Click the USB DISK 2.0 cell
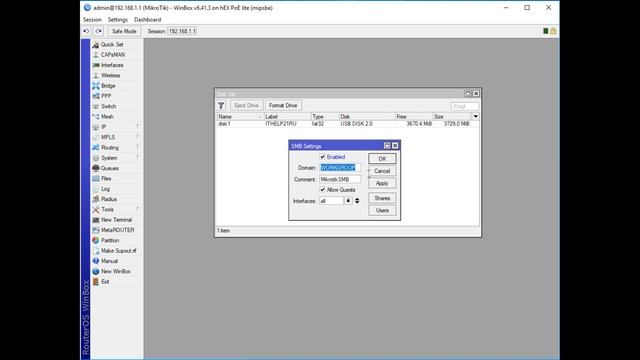640x360 pixels. (356, 124)
